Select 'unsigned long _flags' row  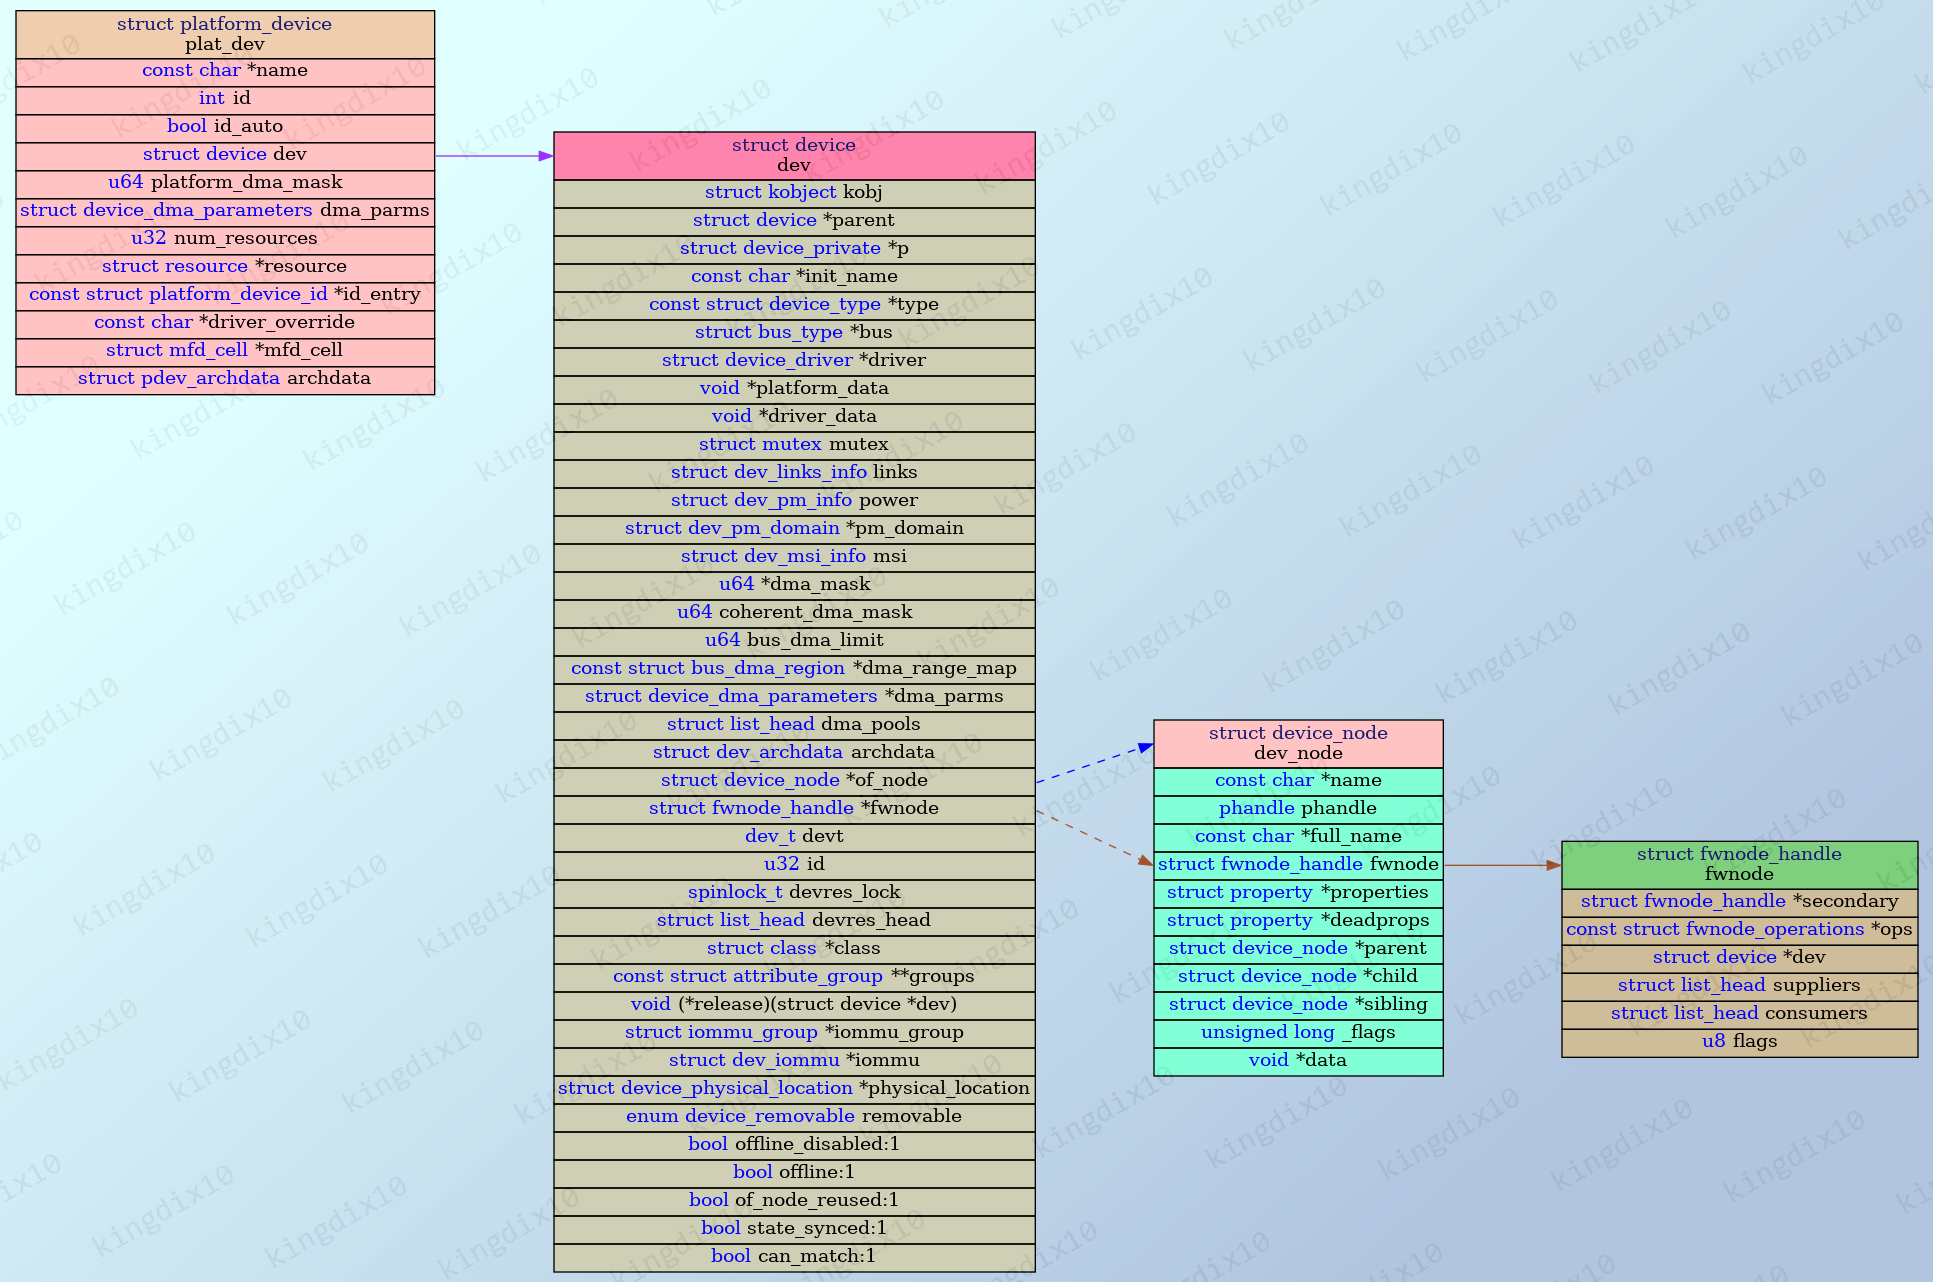[x=1298, y=1034]
